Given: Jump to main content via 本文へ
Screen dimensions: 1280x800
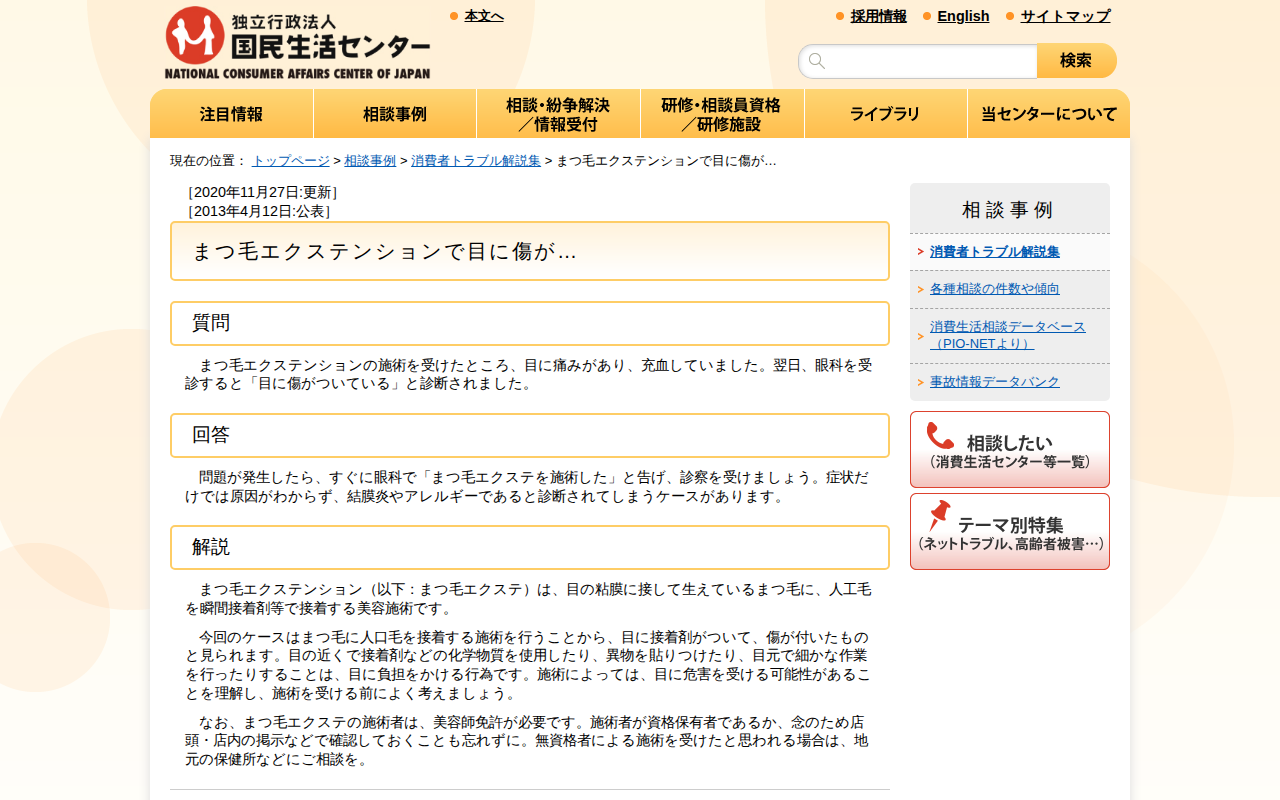Looking at the screenshot, I should (x=484, y=16).
